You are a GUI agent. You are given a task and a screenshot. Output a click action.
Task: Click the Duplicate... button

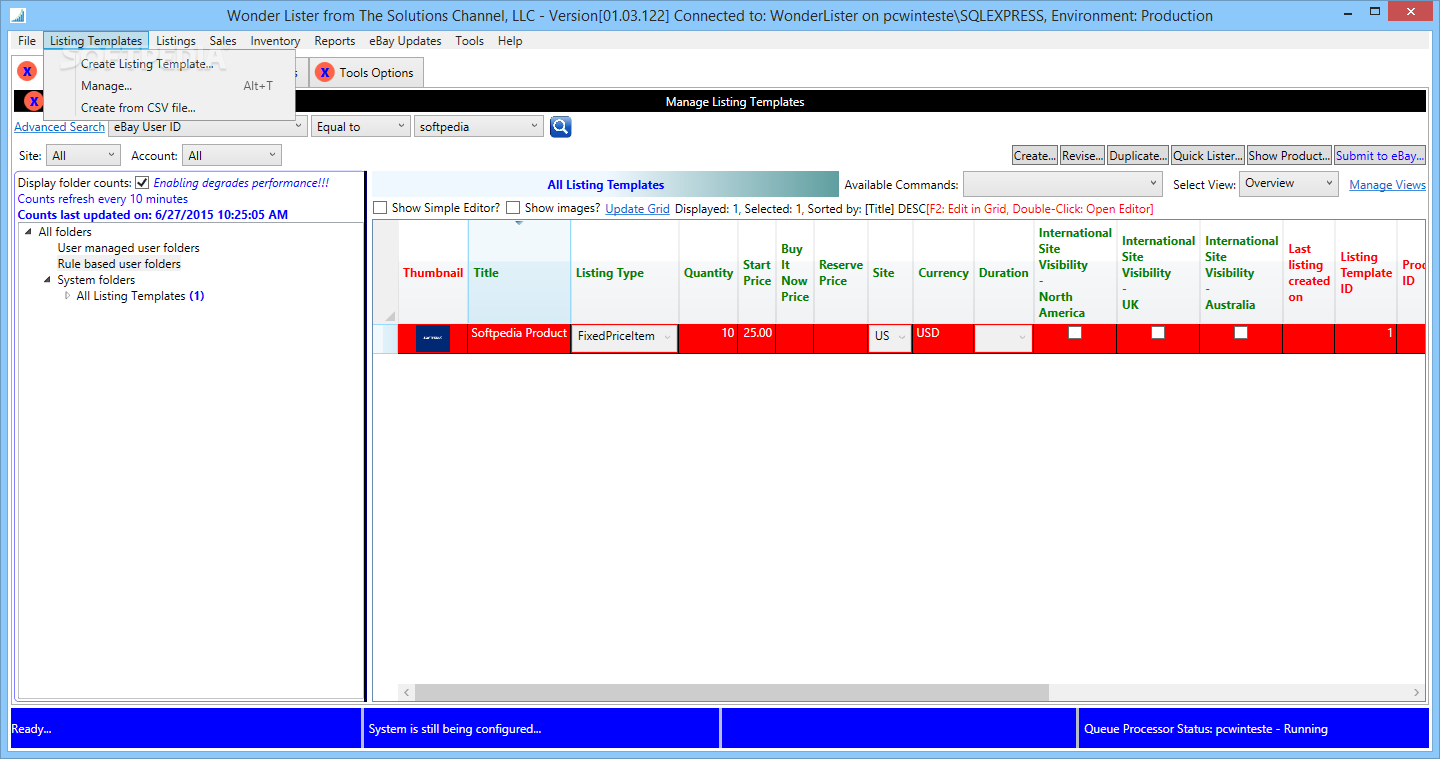coord(1138,155)
